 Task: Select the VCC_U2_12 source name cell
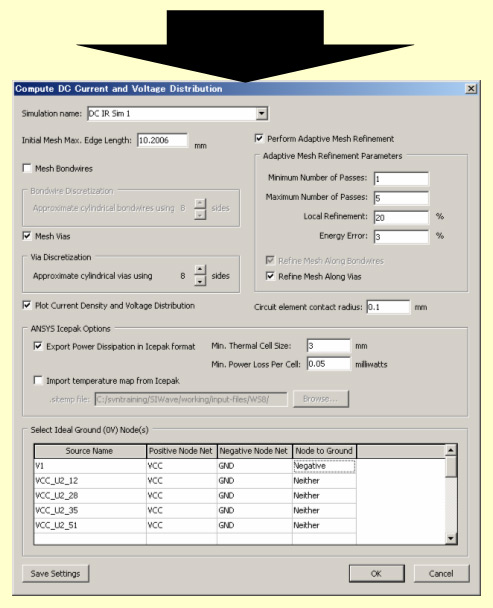click(x=90, y=481)
